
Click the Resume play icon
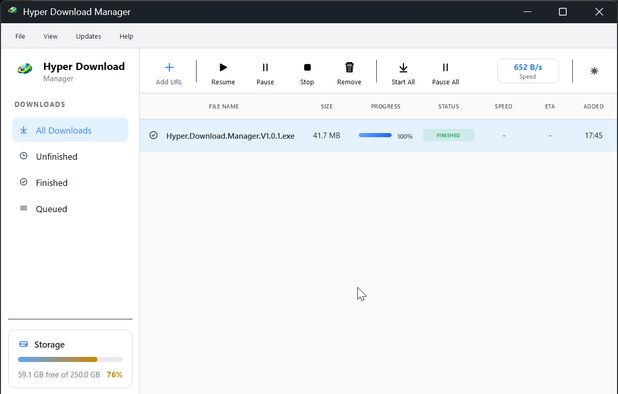(223, 67)
